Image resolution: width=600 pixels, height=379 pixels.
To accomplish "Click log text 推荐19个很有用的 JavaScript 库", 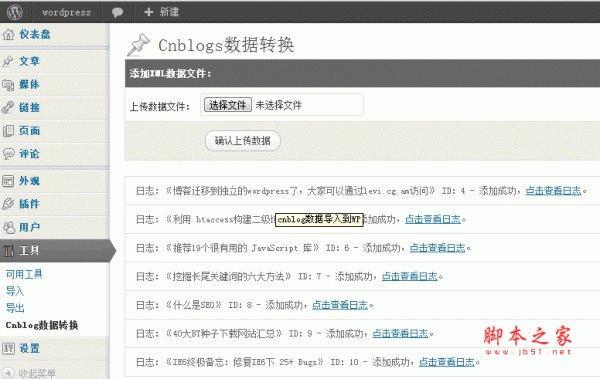I will 243,248.
